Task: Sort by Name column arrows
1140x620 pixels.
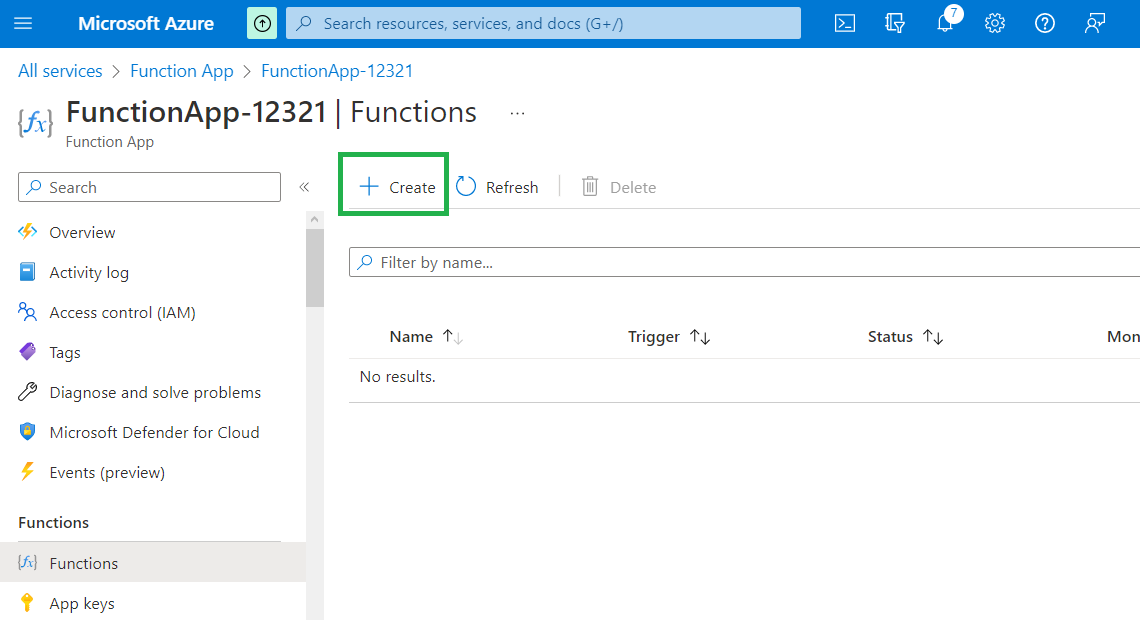Action: pos(453,337)
